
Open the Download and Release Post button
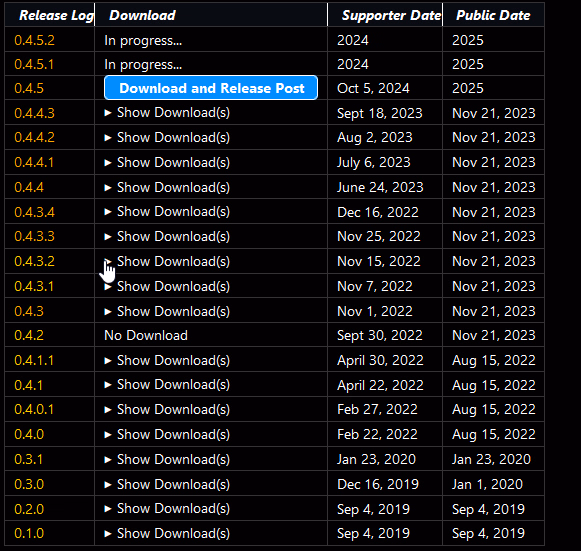(211, 88)
